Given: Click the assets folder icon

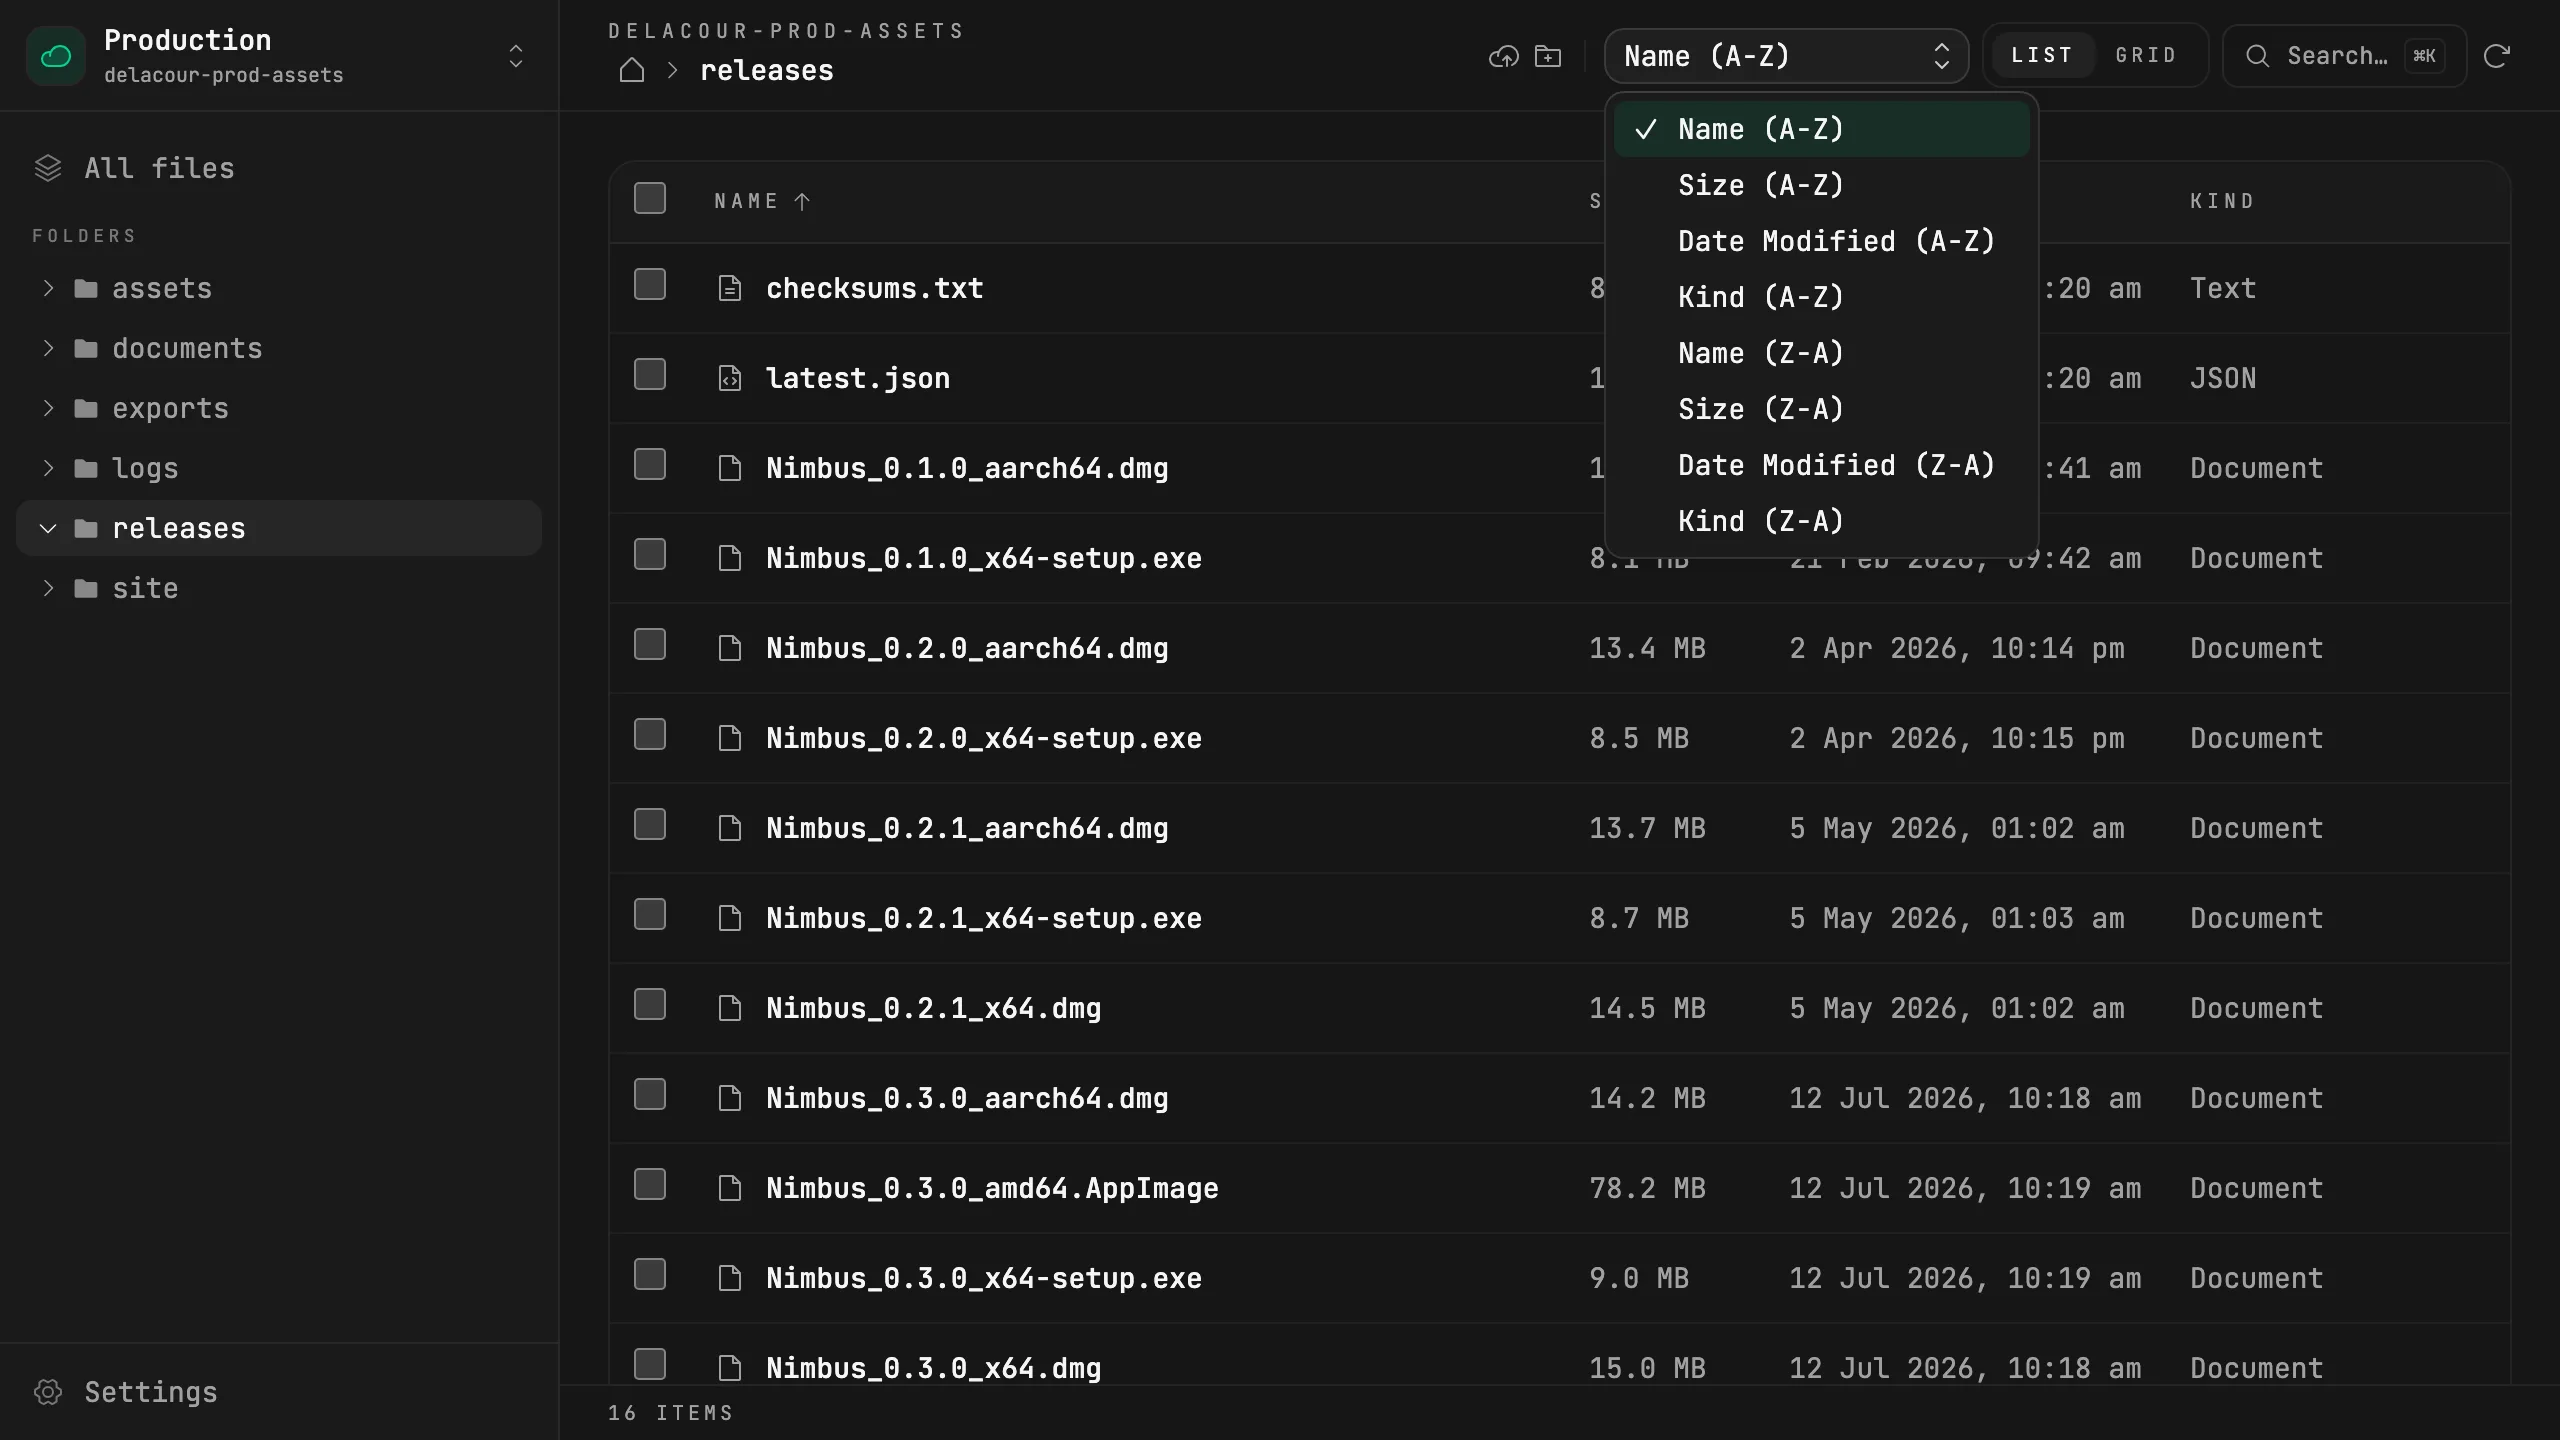Looking at the screenshot, I should coord(86,288).
